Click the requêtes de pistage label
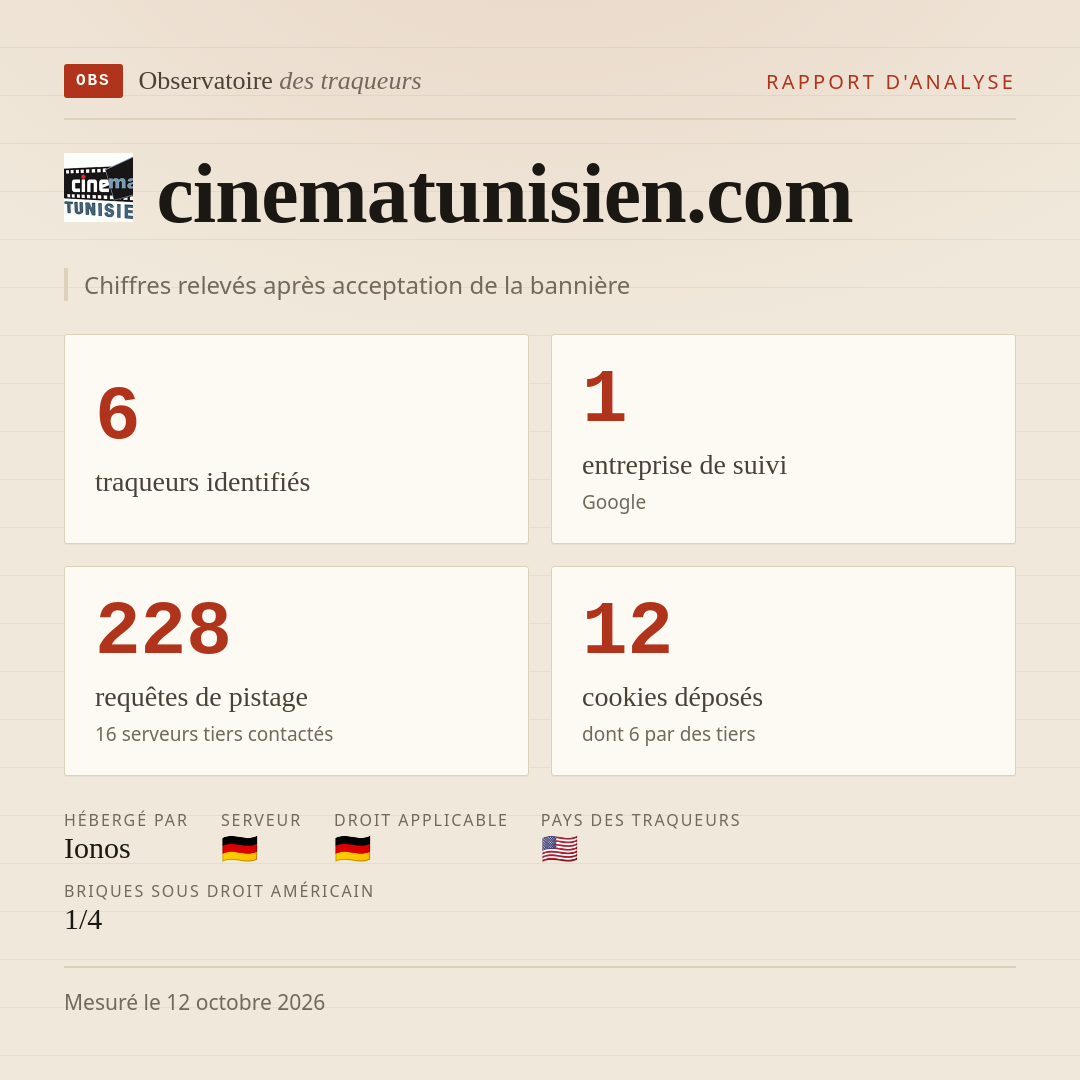This screenshot has width=1080, height=1080. point(201,697)
